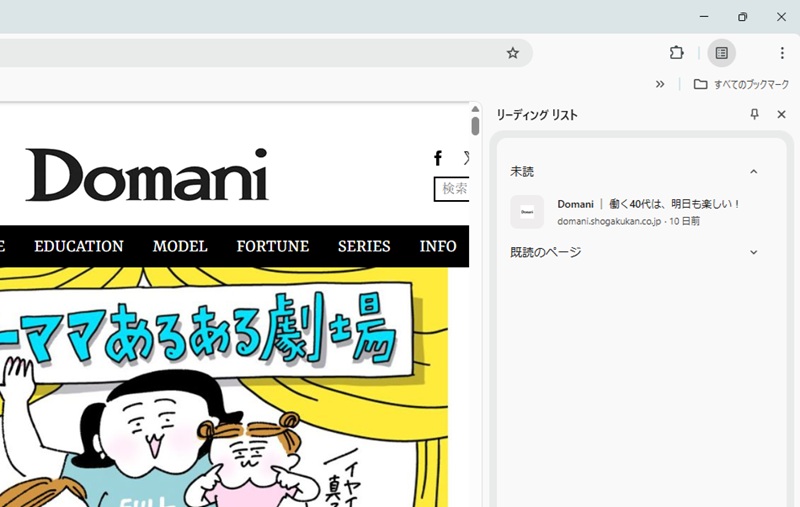The width and height of the screenshot is (800, 507).
Task: Close the リーディング リスト side panel
Action: pos(781,114)
